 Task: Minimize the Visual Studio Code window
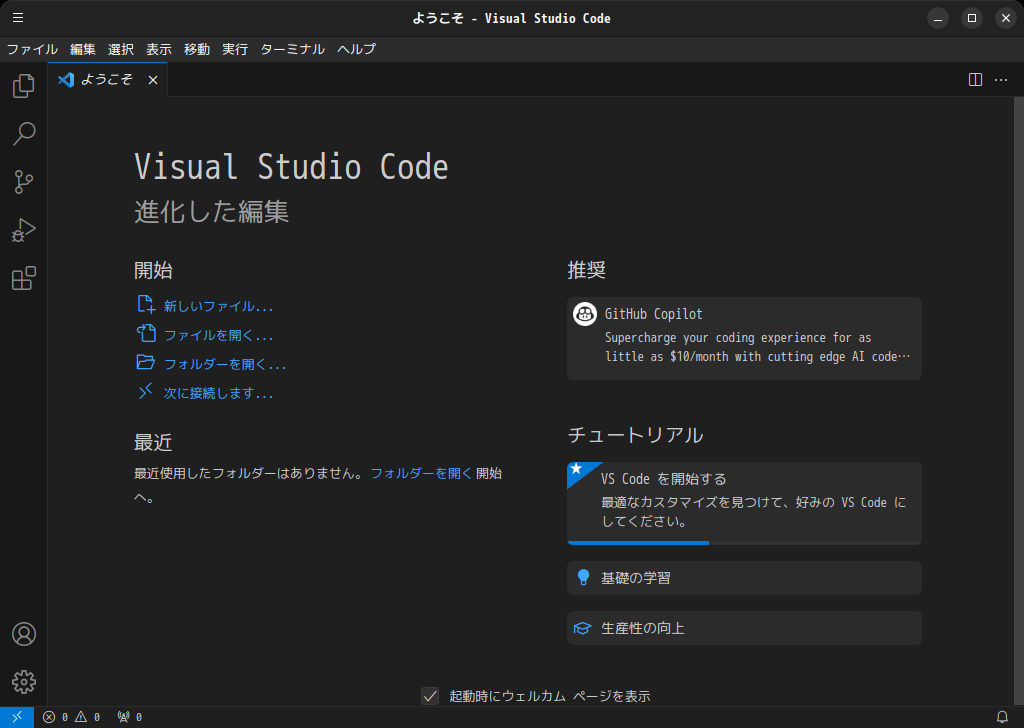click(x=938, y=18)
